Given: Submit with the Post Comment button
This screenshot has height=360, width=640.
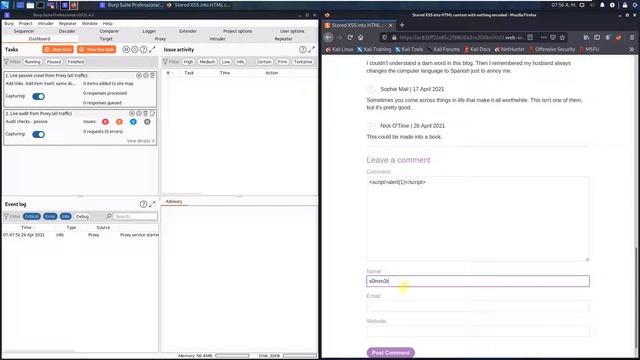Looking at the screenshot, I should tap(391, 353).
